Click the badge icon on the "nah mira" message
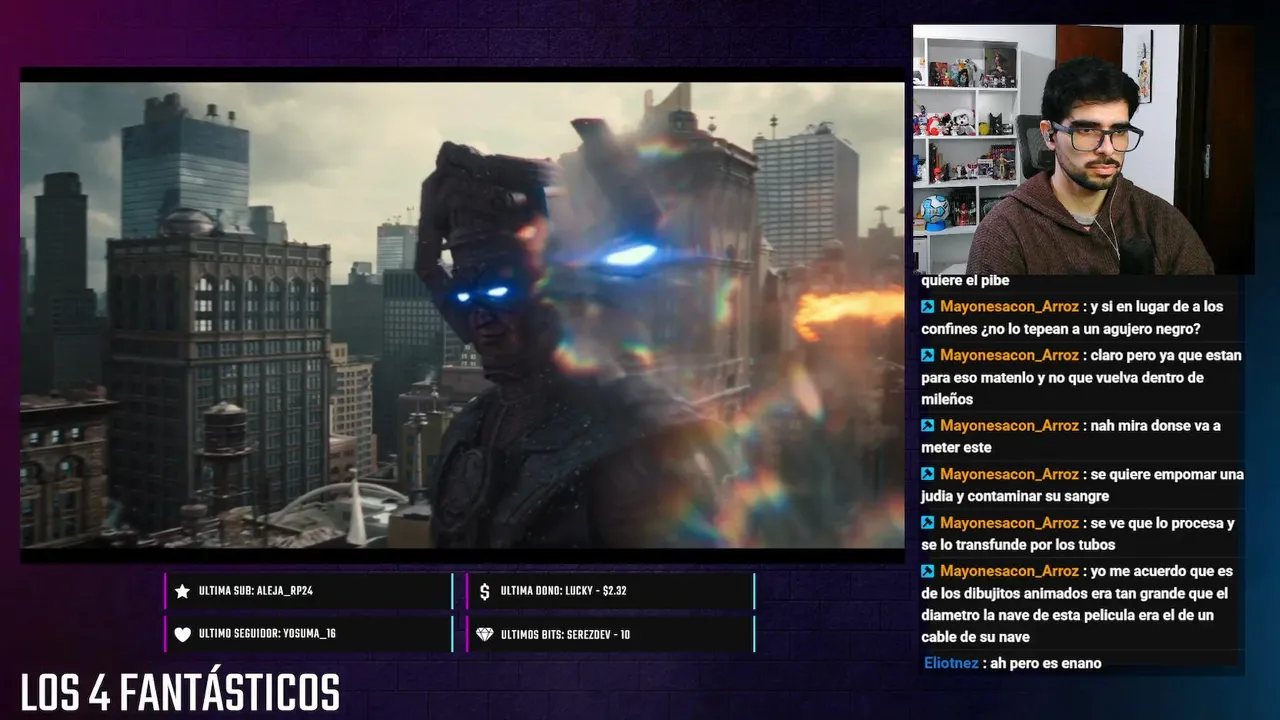 tap(928, 426)
